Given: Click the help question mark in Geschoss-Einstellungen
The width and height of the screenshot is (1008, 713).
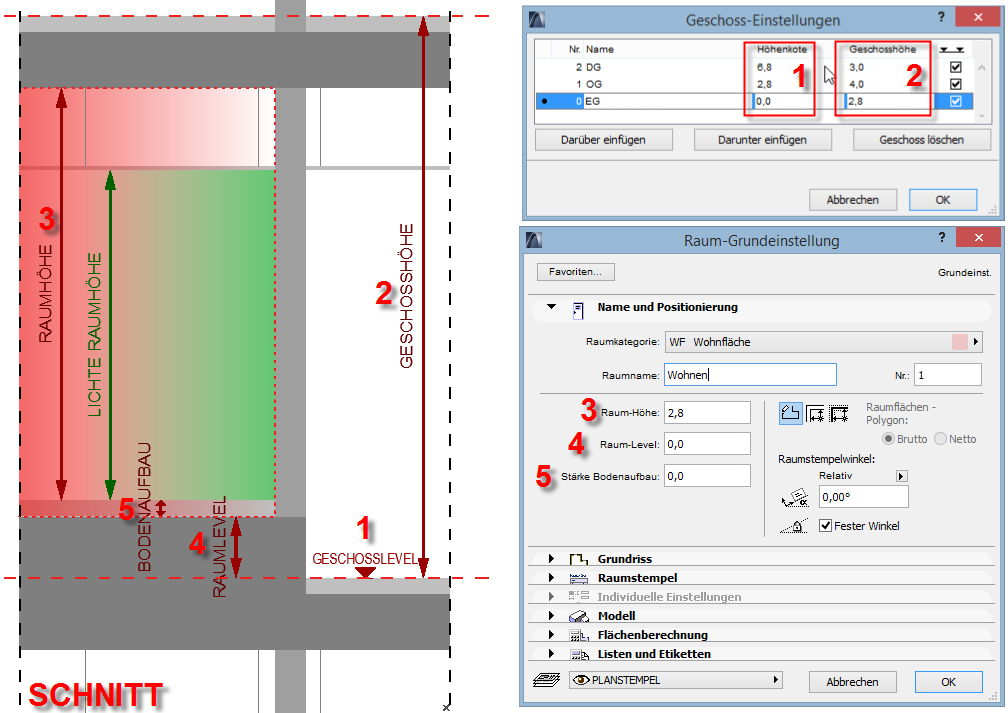Looking at the screenshot, I should [x=942, y=19].
